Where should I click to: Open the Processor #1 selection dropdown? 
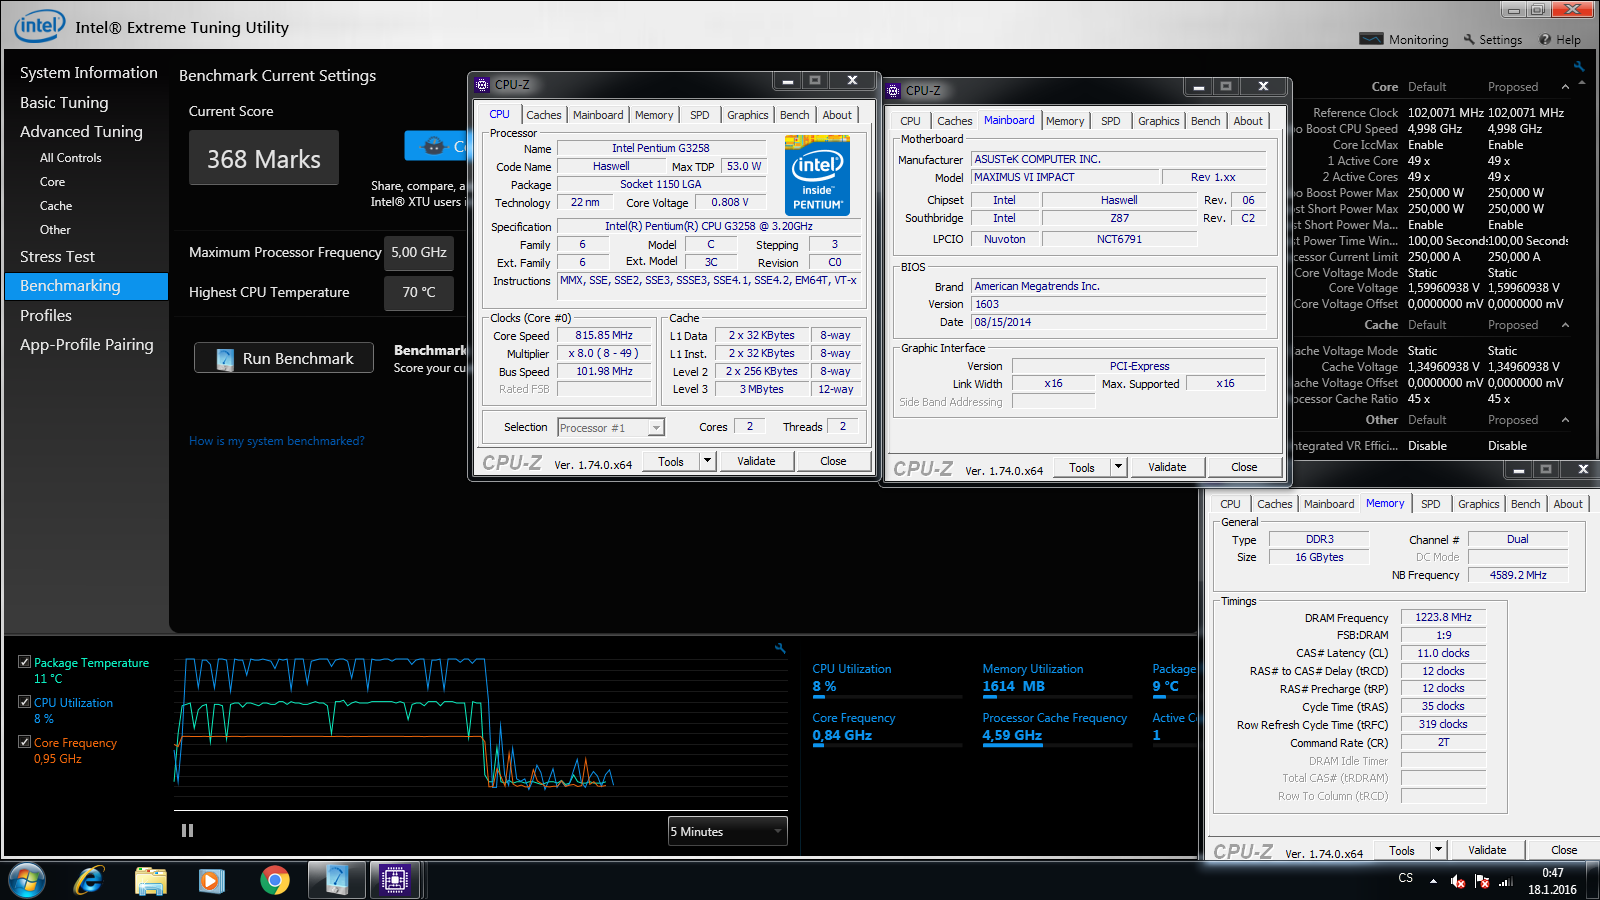point(610,428)
